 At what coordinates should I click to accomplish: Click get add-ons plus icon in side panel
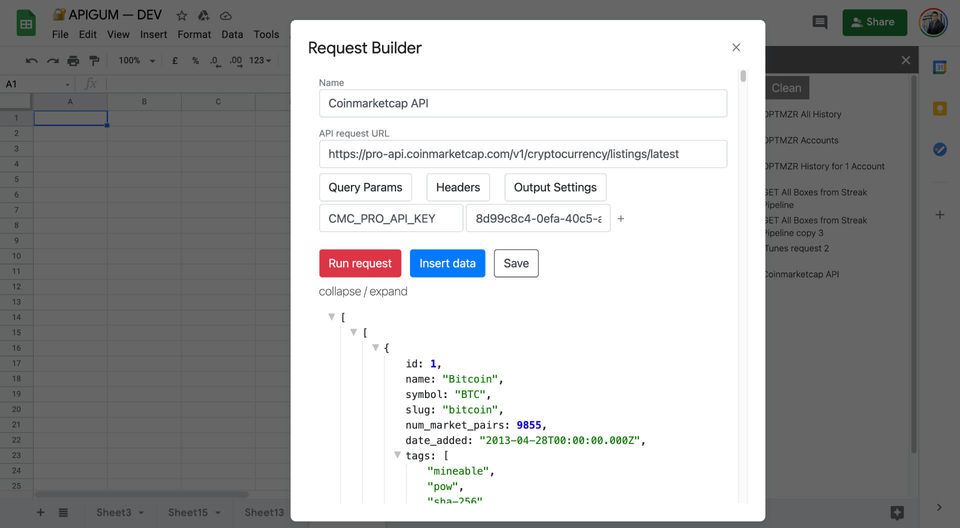(x=940, y=215)
